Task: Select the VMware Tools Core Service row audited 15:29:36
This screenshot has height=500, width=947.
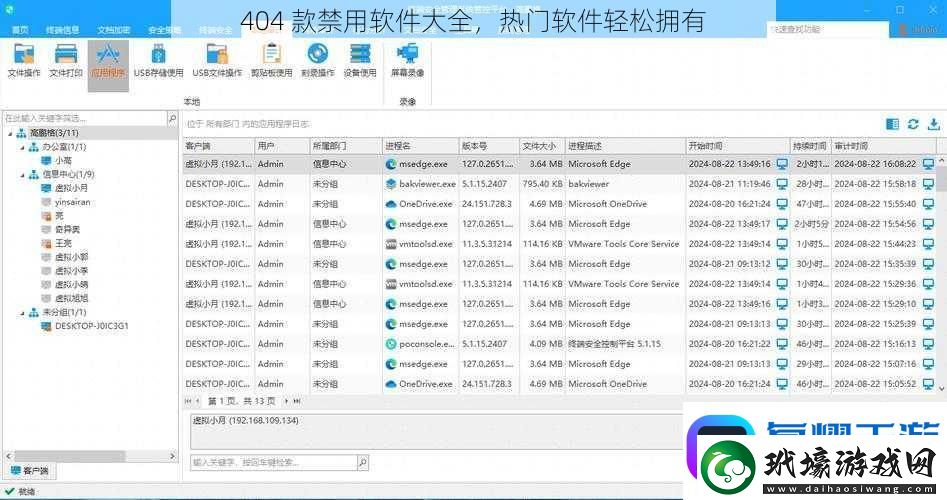Action: coord(559,284)
